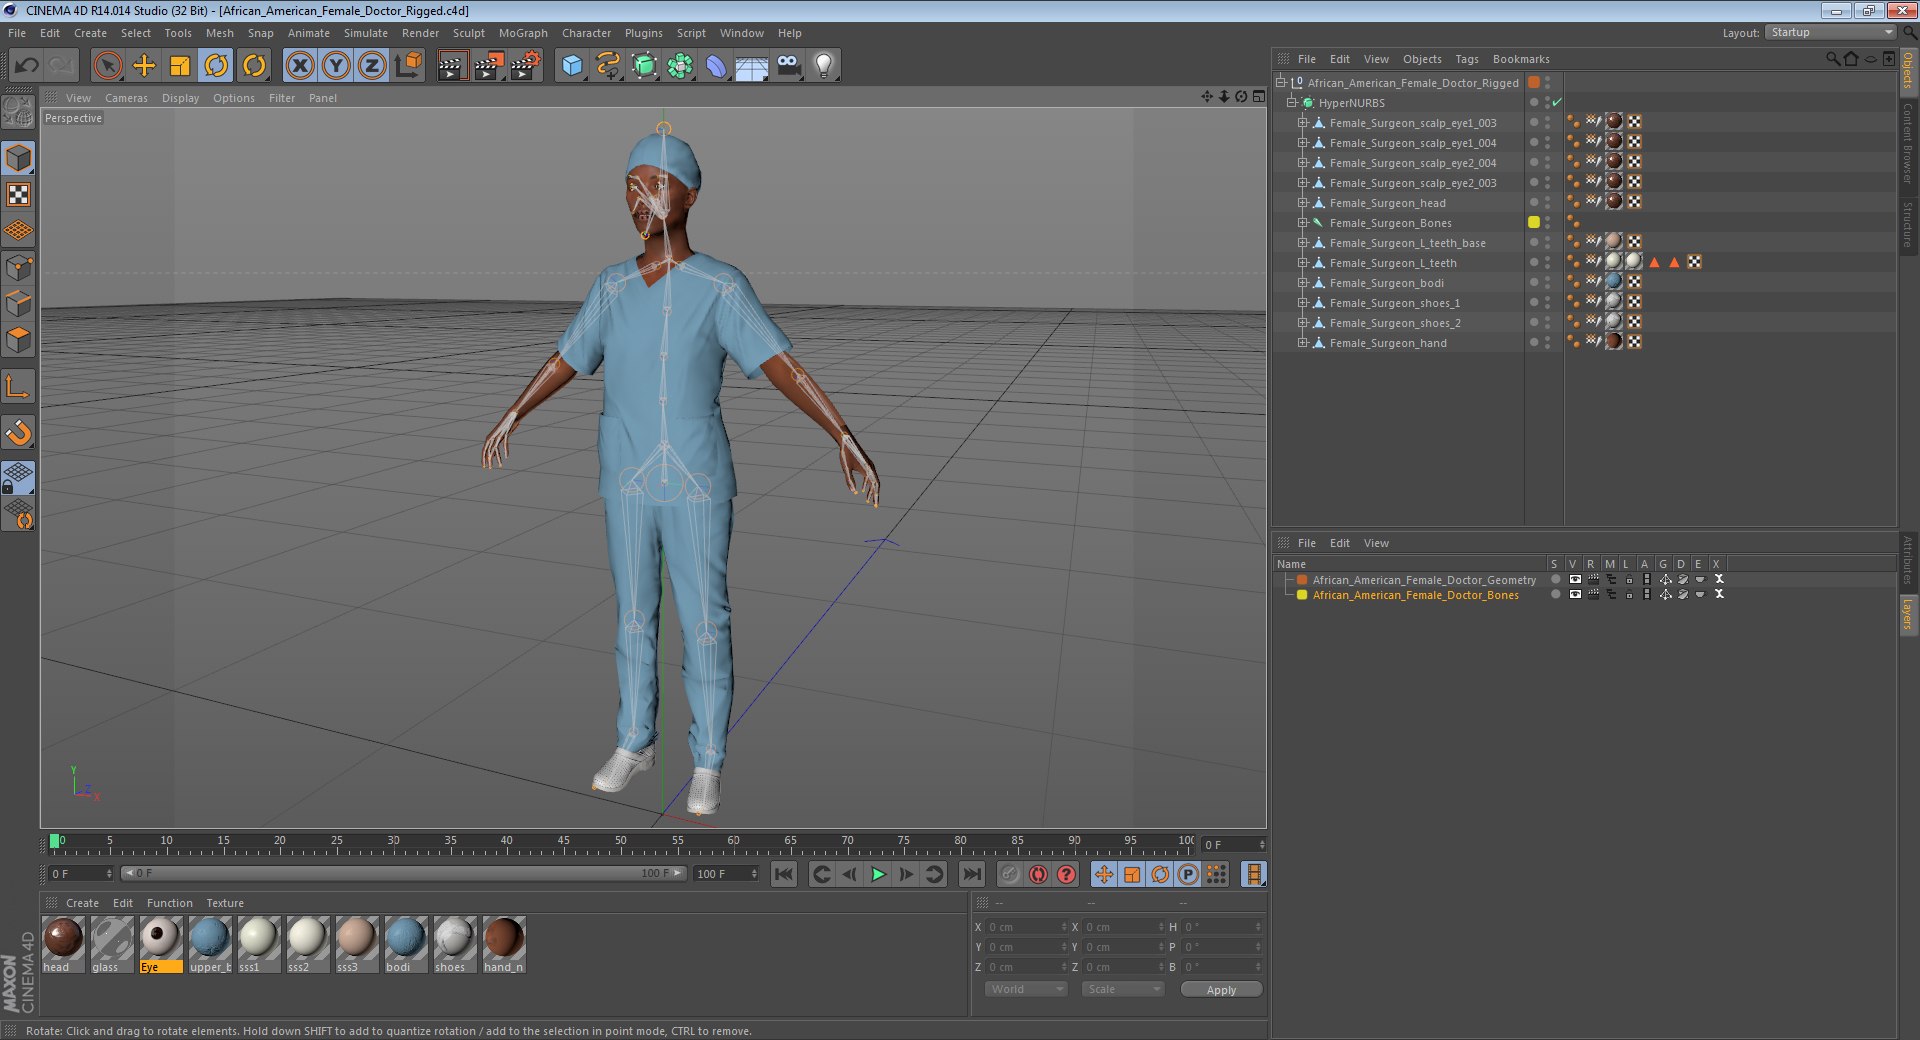The height and width of the screenshot is (1040, 1920).
Task: Open the World coordinate dropdown
Action: 1026,989
